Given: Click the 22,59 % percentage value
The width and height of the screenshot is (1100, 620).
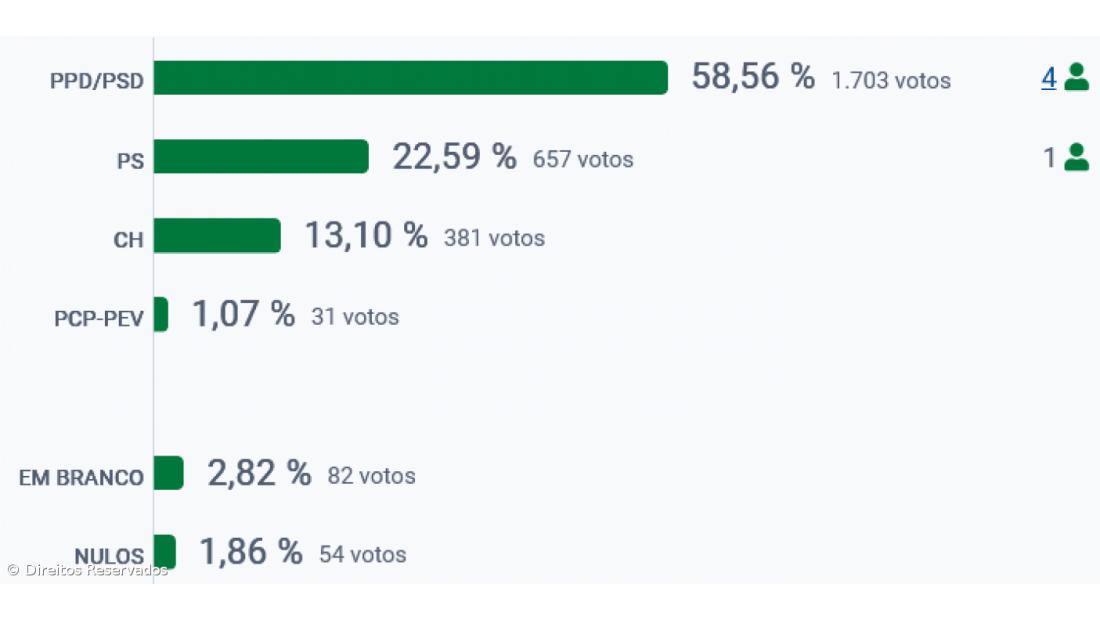Looking at the screenshot, I should coord(454,157).
